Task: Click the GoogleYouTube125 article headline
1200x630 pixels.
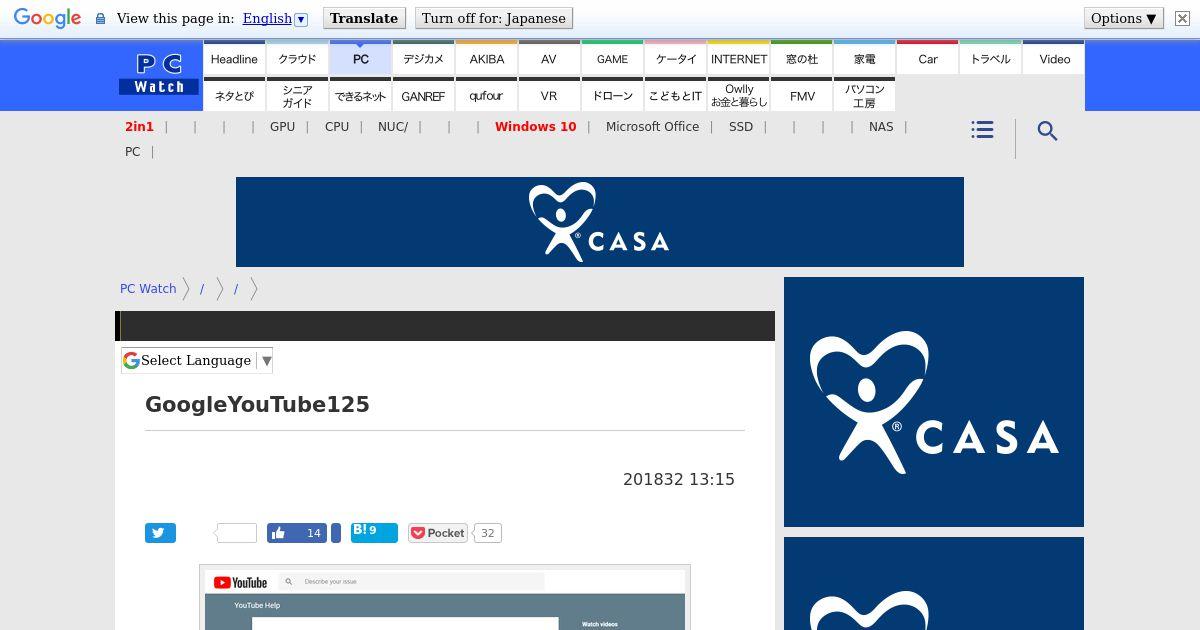Action: click(x=257, y=404)
